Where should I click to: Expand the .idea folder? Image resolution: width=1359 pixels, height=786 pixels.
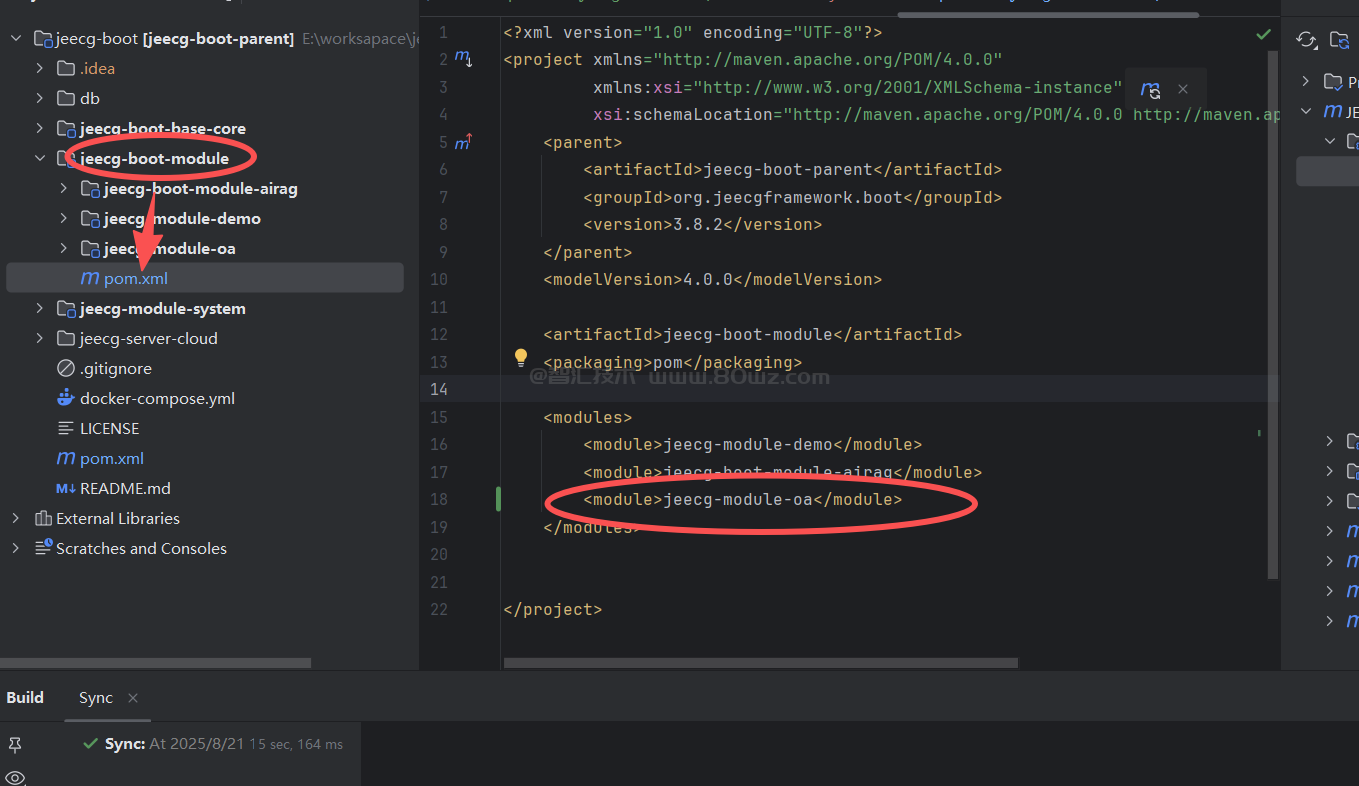pos(40,68)
